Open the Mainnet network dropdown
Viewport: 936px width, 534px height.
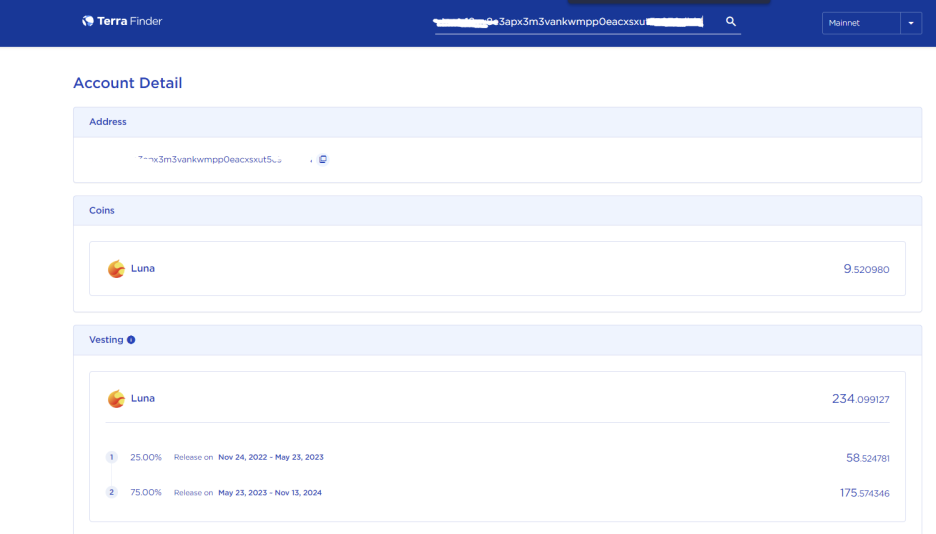[x=872, y=23]
